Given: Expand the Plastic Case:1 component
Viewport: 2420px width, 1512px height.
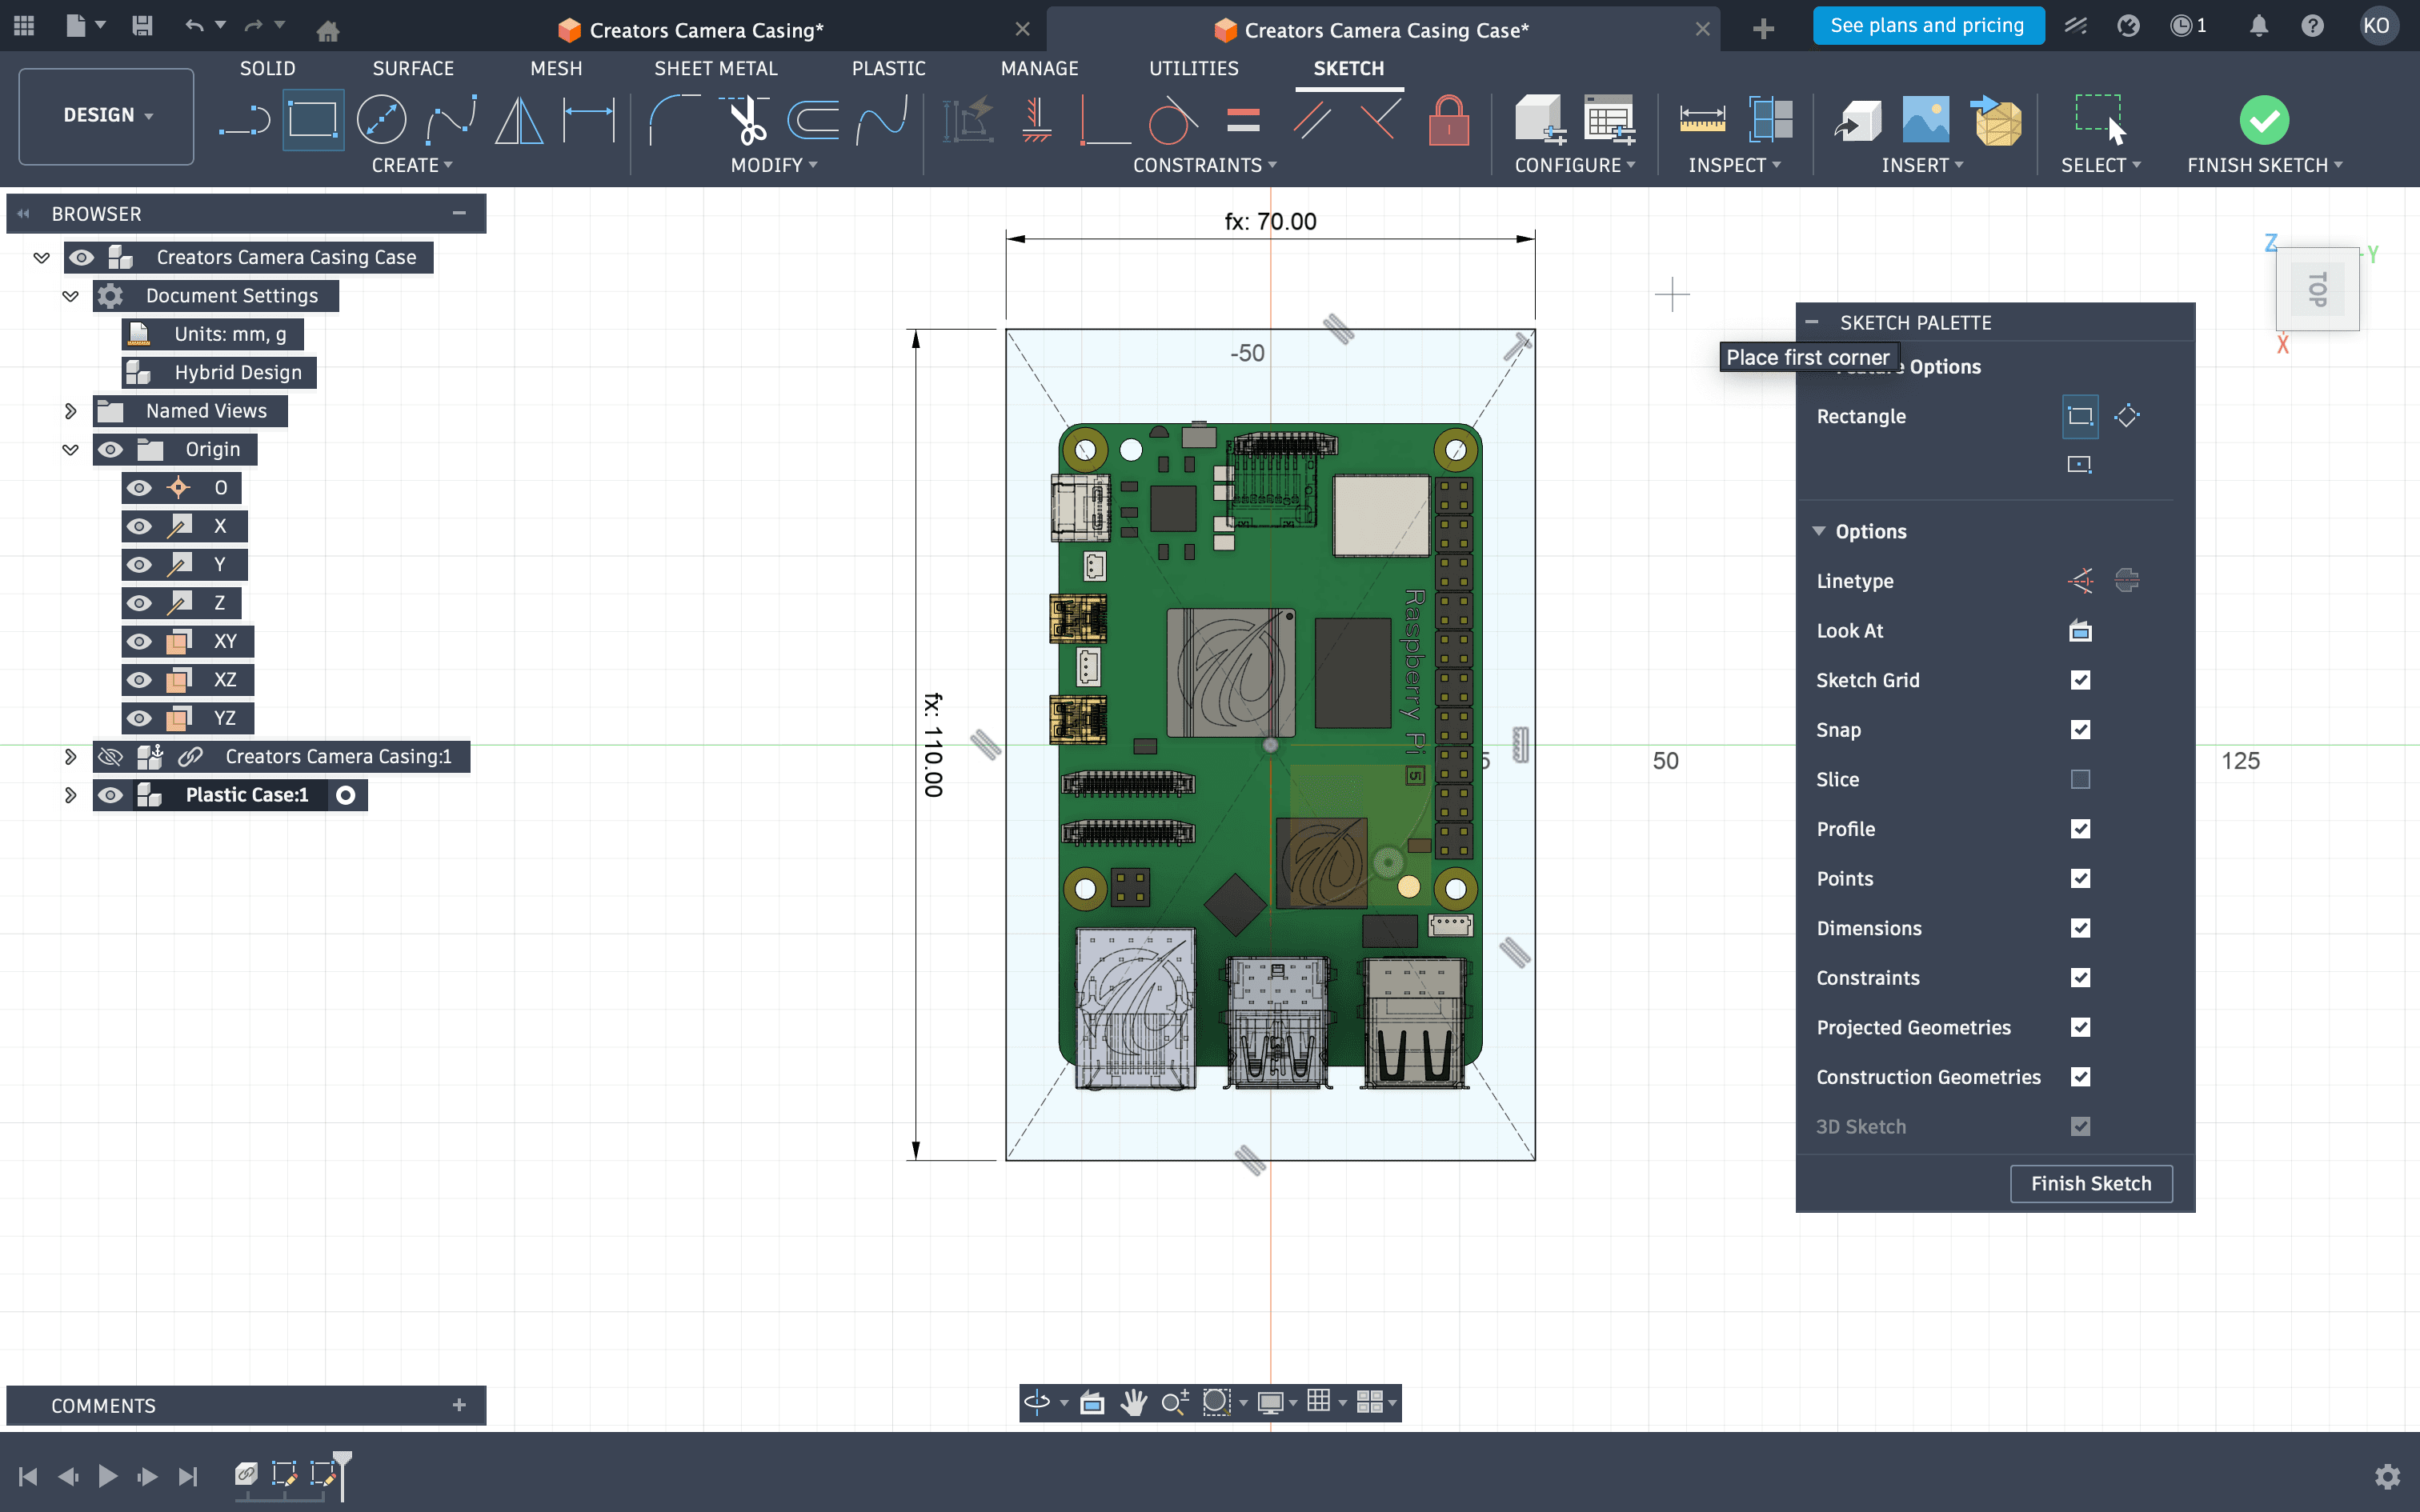Looking at the screenshot, I should coord(70,795).
